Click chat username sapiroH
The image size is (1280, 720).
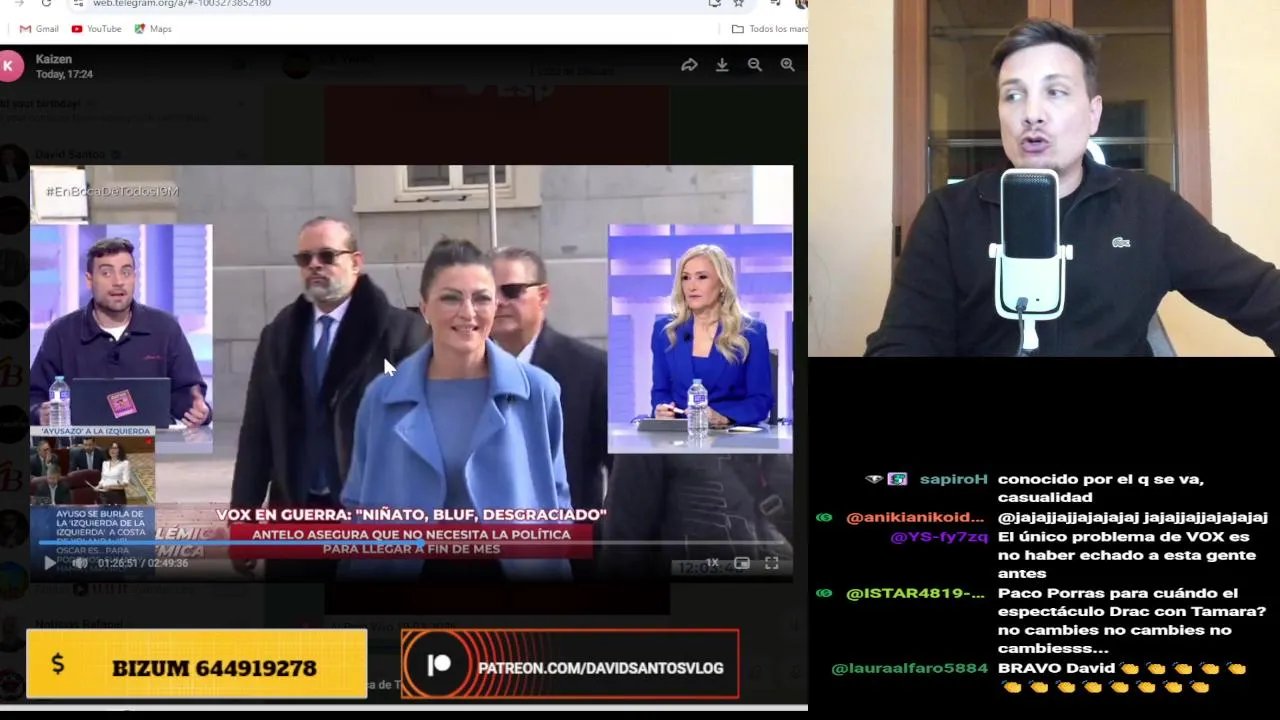click(x=954, y=479)
